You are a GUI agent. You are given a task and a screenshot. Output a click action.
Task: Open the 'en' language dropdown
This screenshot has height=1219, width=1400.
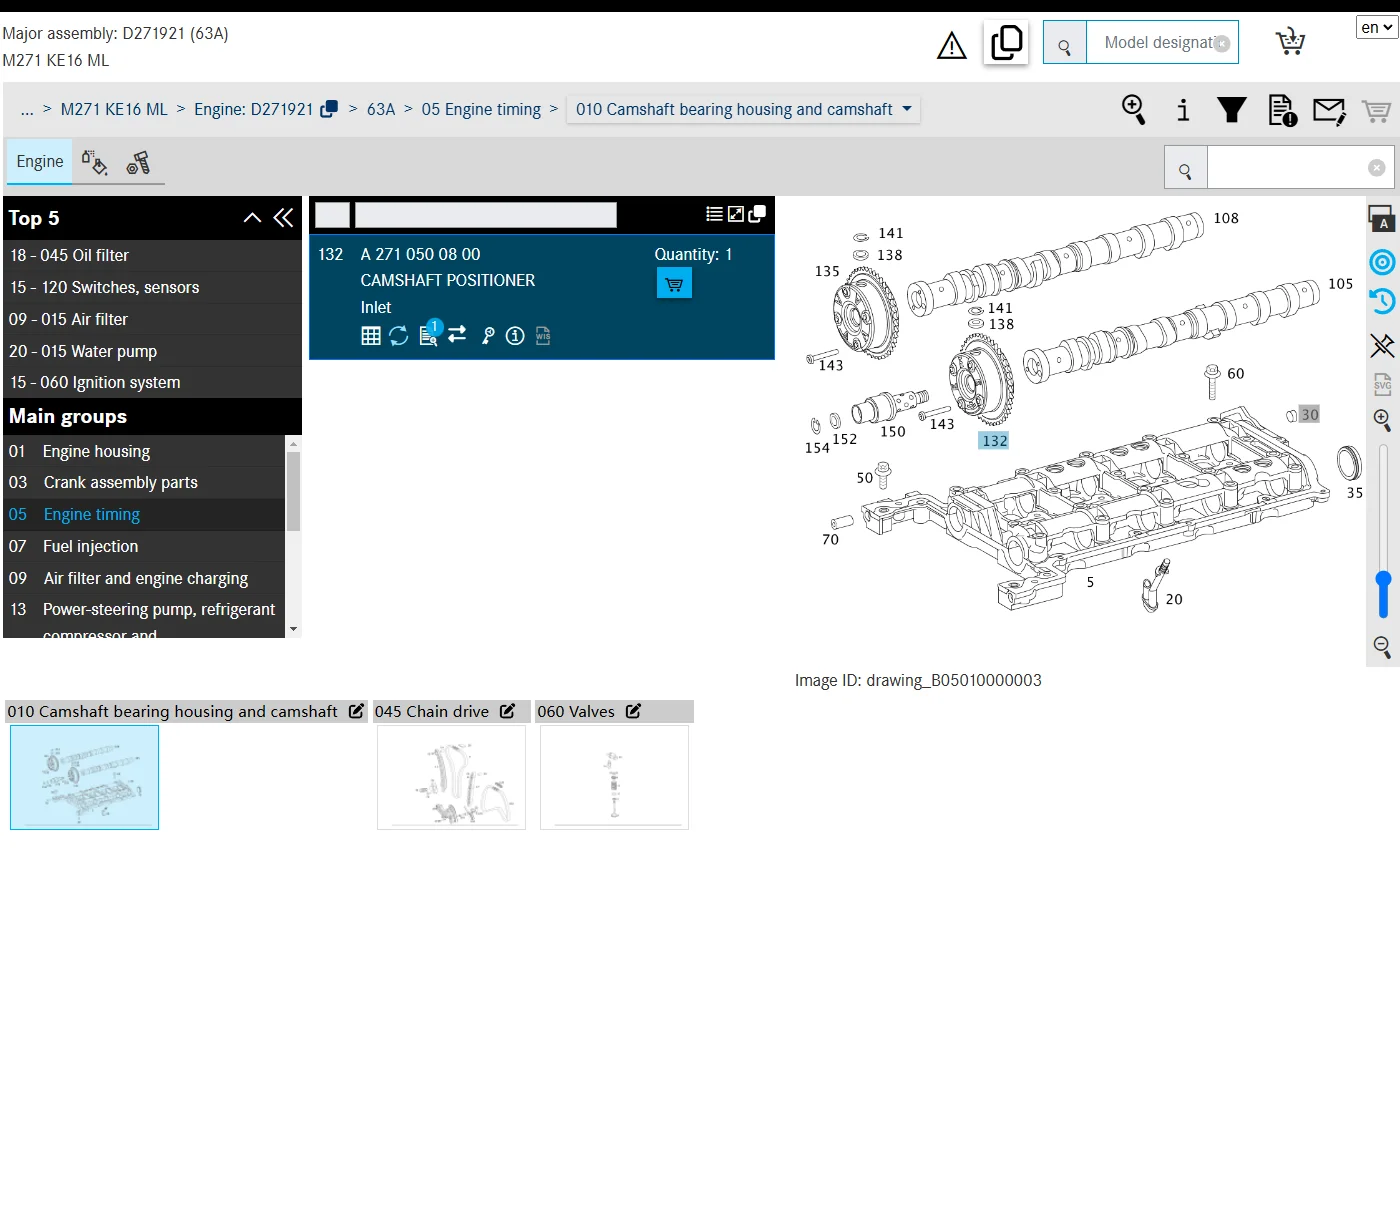[1377, 28]
